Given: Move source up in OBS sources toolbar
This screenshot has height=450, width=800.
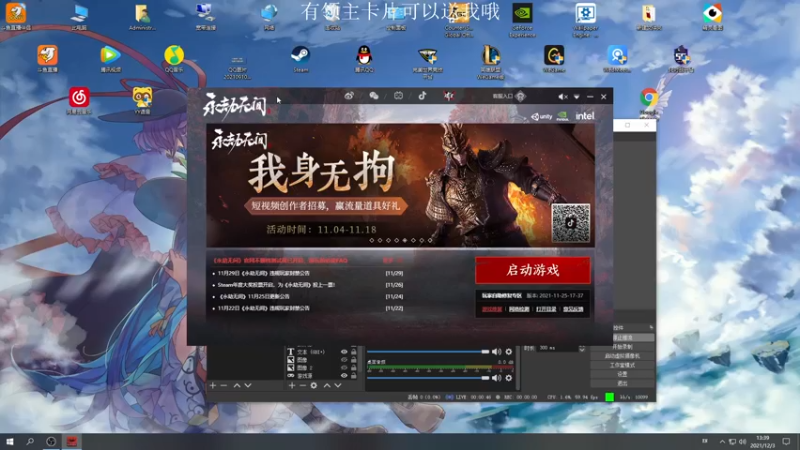Looking at the screenshot, I should click(x=327, y=385).
